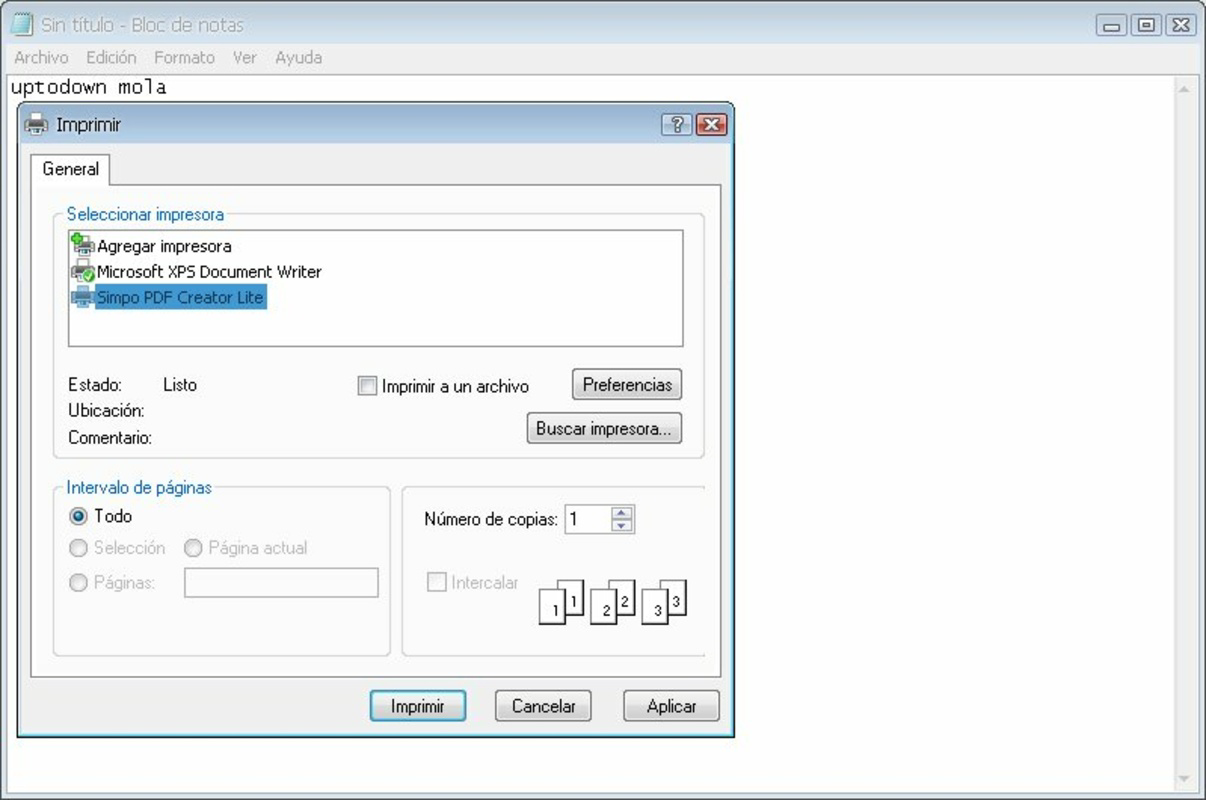Click the Buscar impresora button

coord(604,428)
